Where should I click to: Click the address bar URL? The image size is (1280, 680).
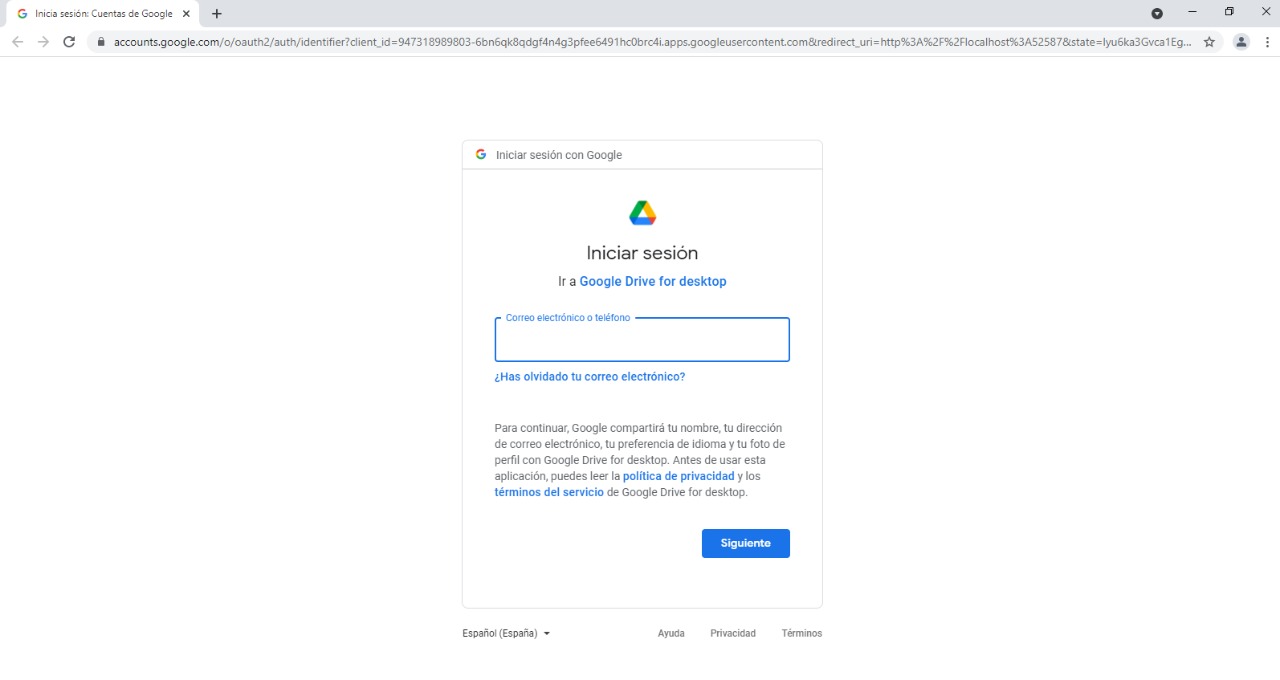(x=652, y=42)
